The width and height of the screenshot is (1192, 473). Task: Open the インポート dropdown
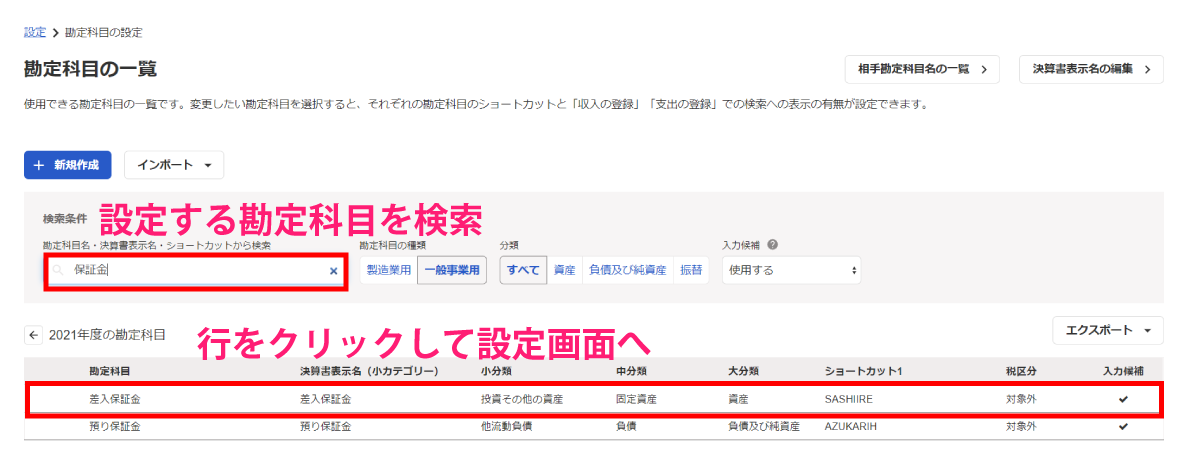[174, 165]
